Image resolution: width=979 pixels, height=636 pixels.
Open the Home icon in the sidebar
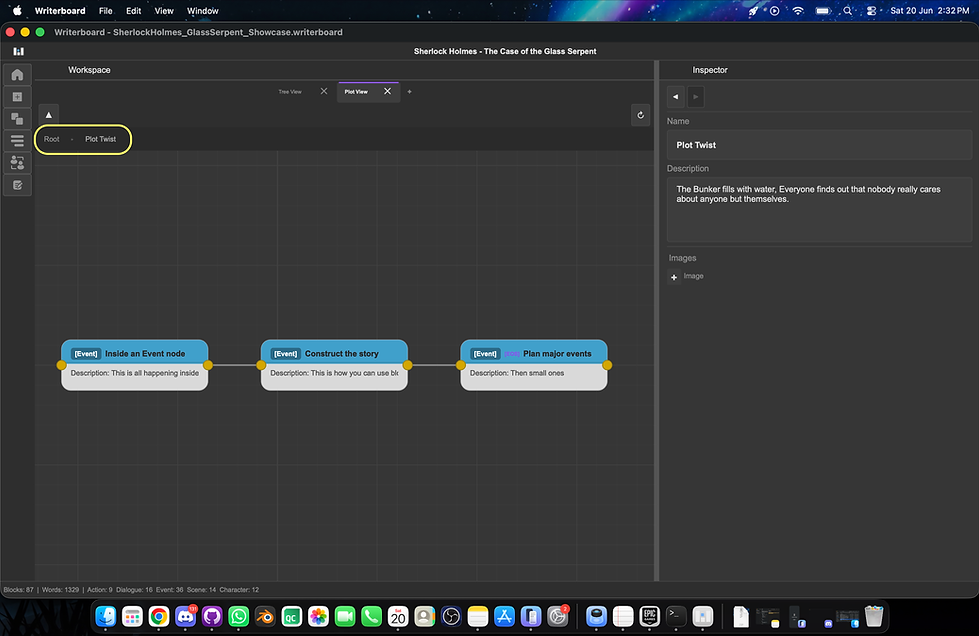pyautogui.click(x=17, y=75)
